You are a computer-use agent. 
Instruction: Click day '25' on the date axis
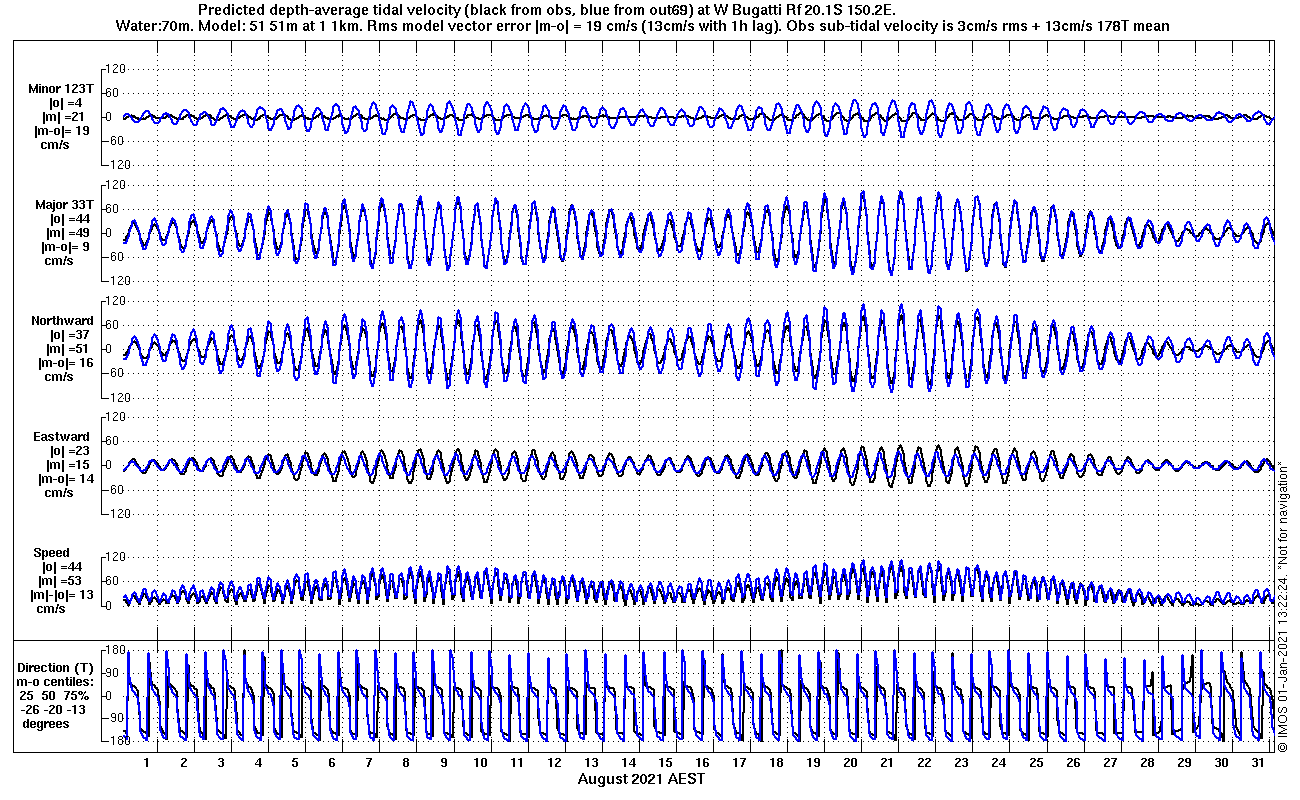pyautogui.click(x=1035, y=763)
